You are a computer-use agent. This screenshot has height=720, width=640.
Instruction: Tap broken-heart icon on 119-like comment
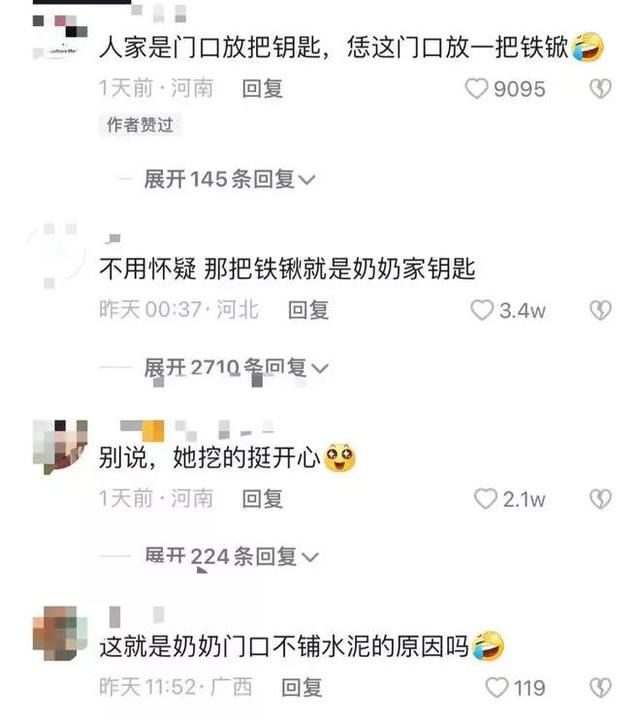pos(600,687)
